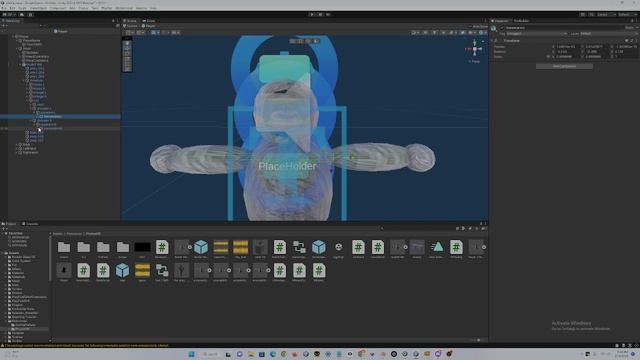Select the first folder in the Project grid

click(x=64, y=247)
